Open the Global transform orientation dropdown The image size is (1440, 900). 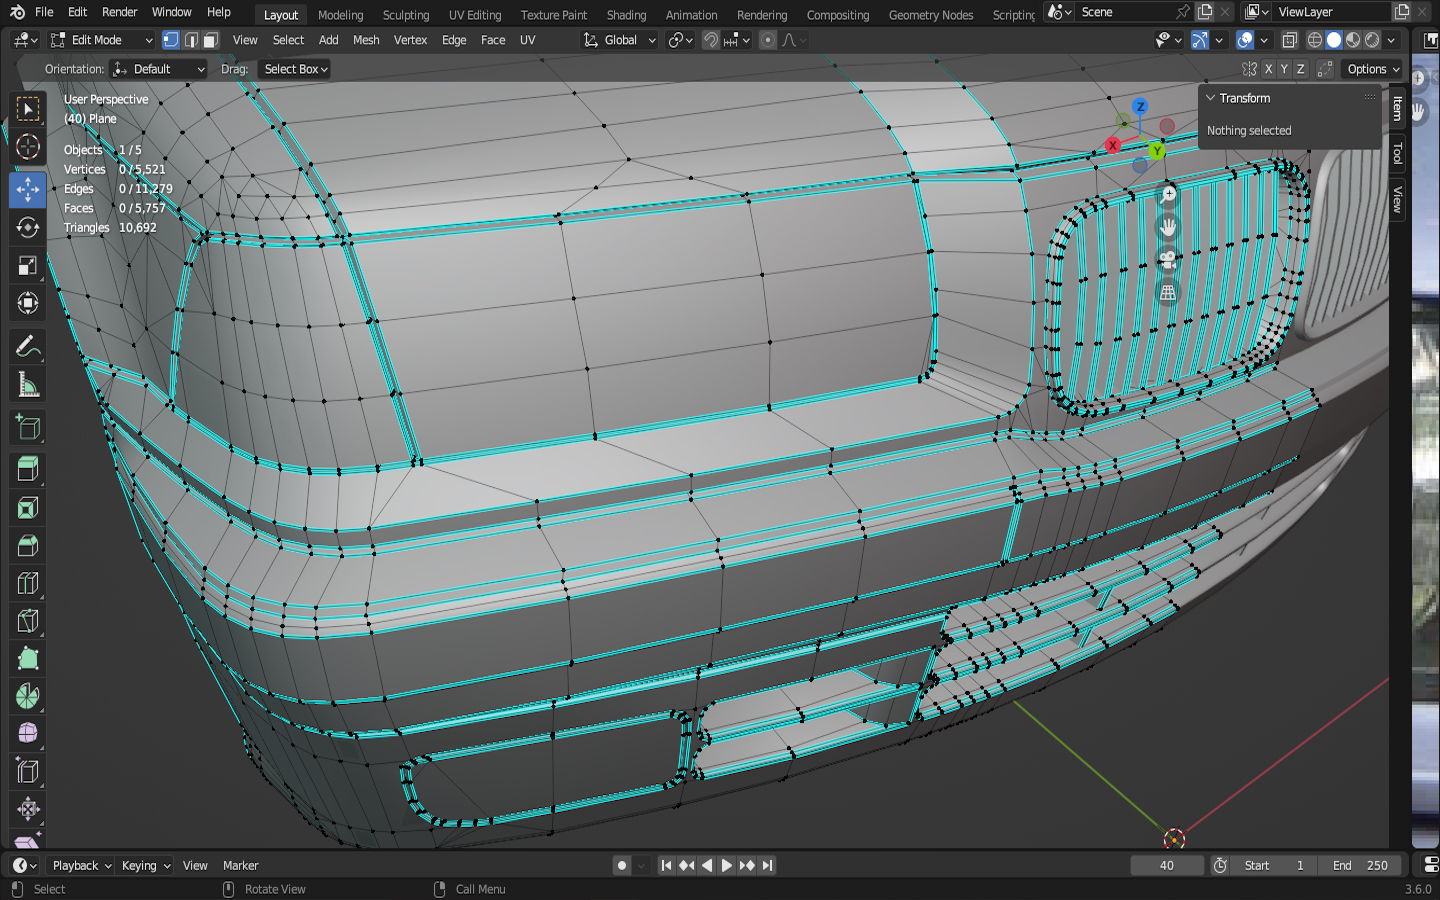coord(620,40)
